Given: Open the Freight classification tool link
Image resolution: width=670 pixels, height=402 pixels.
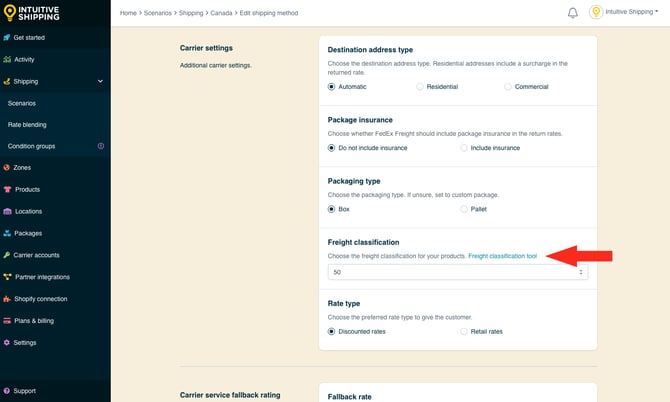Looking at the screenshot, I should point(502,256).
